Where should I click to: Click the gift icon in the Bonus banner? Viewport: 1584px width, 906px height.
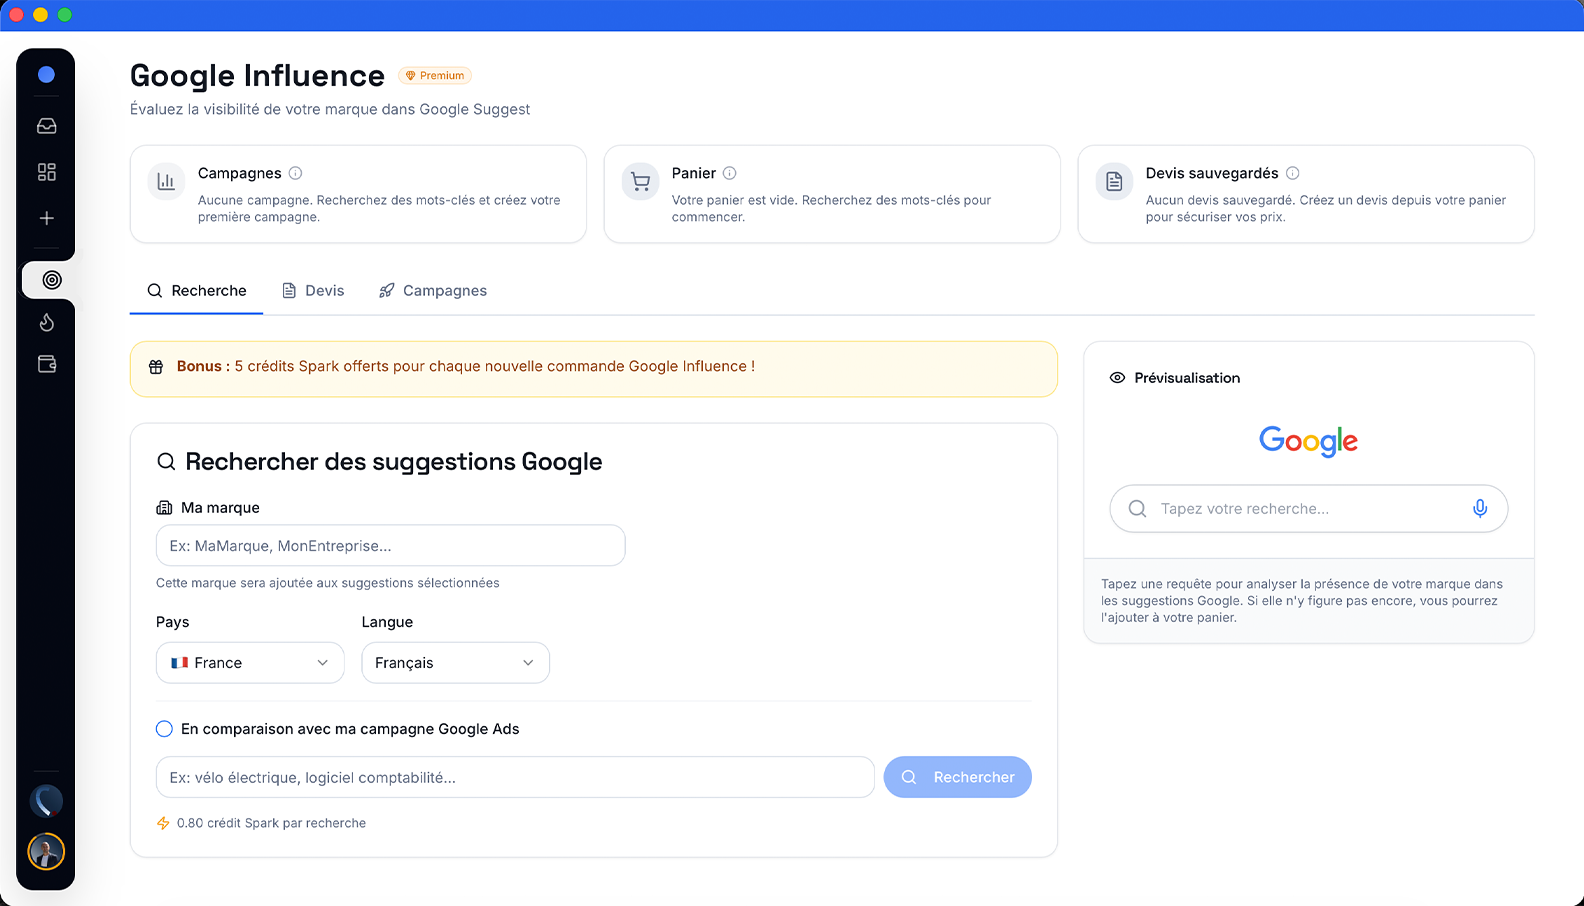point(156,367)
